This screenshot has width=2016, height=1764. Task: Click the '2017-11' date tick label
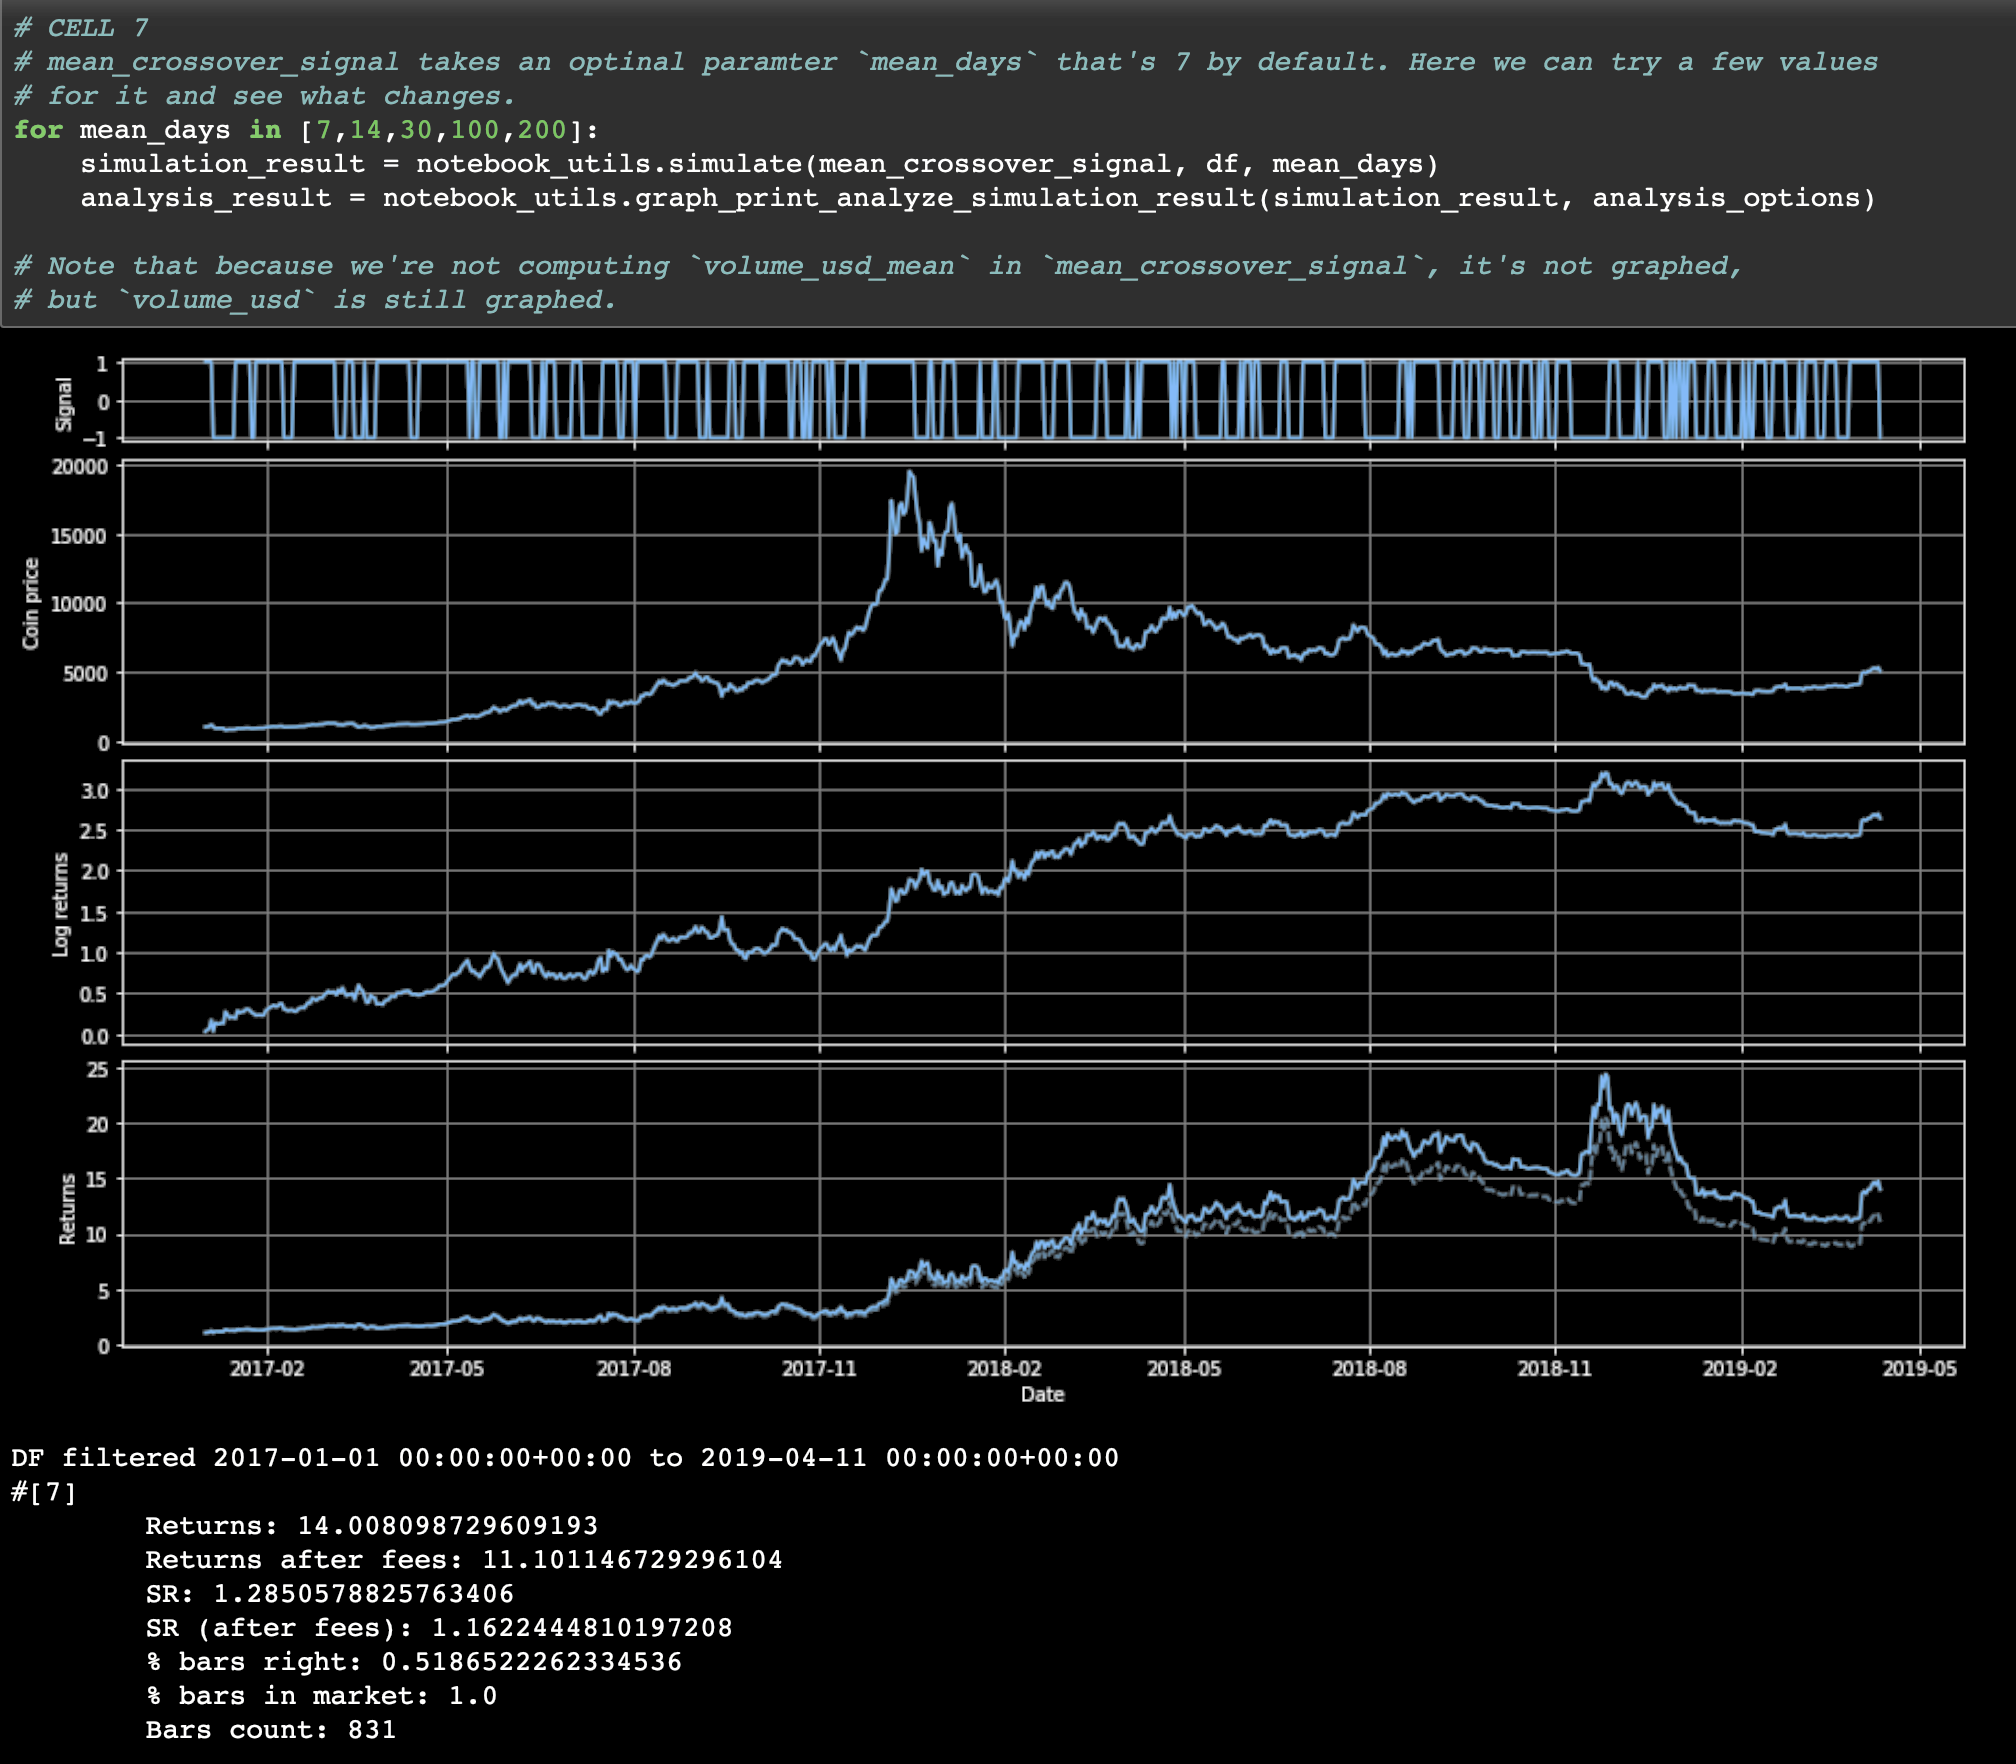pyautogui.click(x=820, y=1368)
